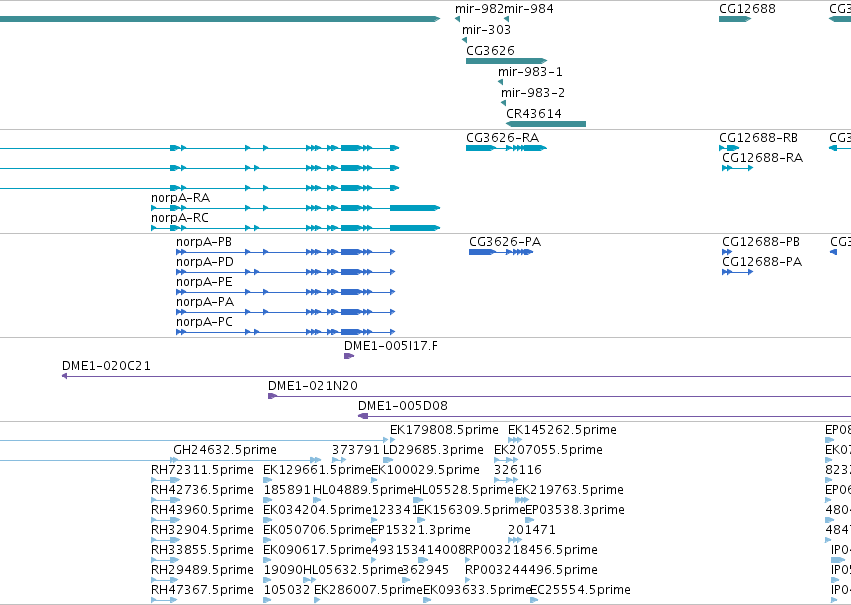Click the HL04889.5prime EST label
Viewport: 851px width, 605px height.
point(363,490)
